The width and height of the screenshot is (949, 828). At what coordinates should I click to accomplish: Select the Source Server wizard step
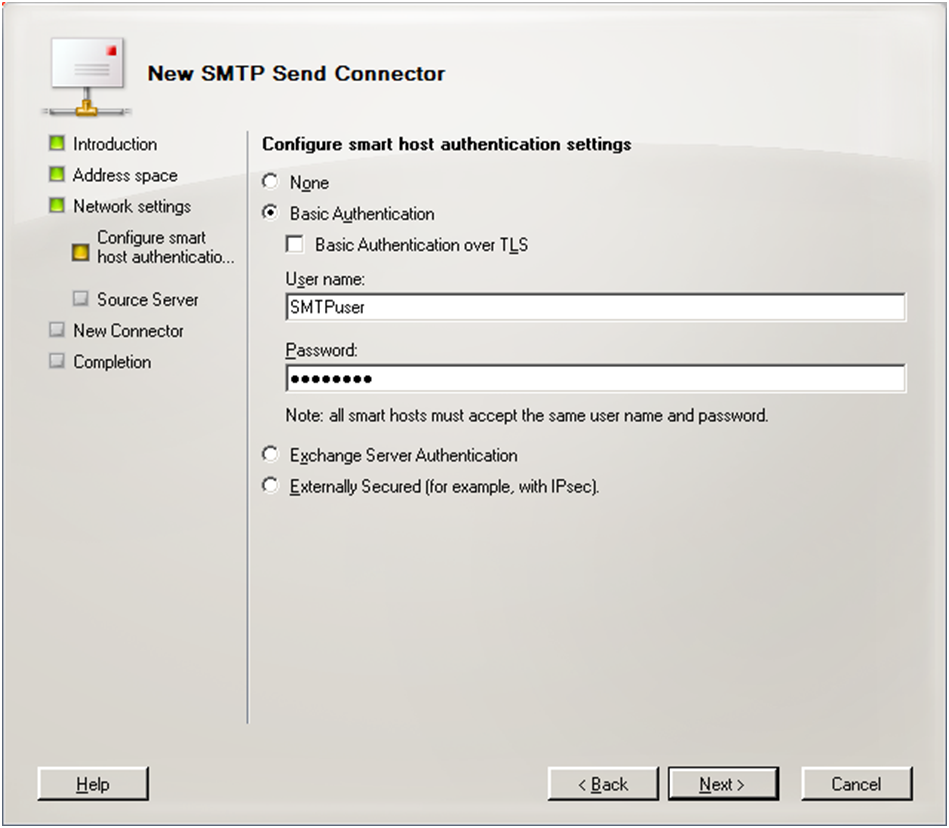point(146,298)
